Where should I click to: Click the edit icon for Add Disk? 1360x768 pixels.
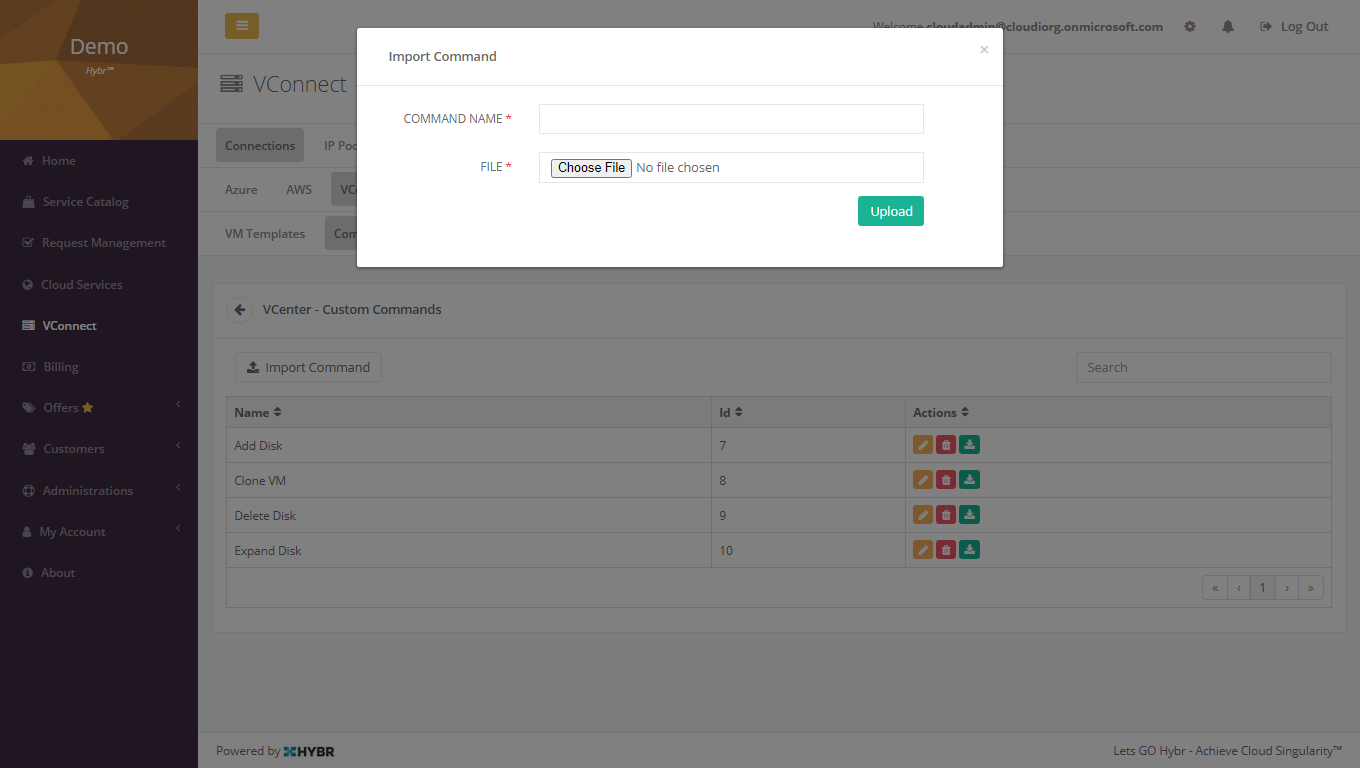(x=922, y=445)
